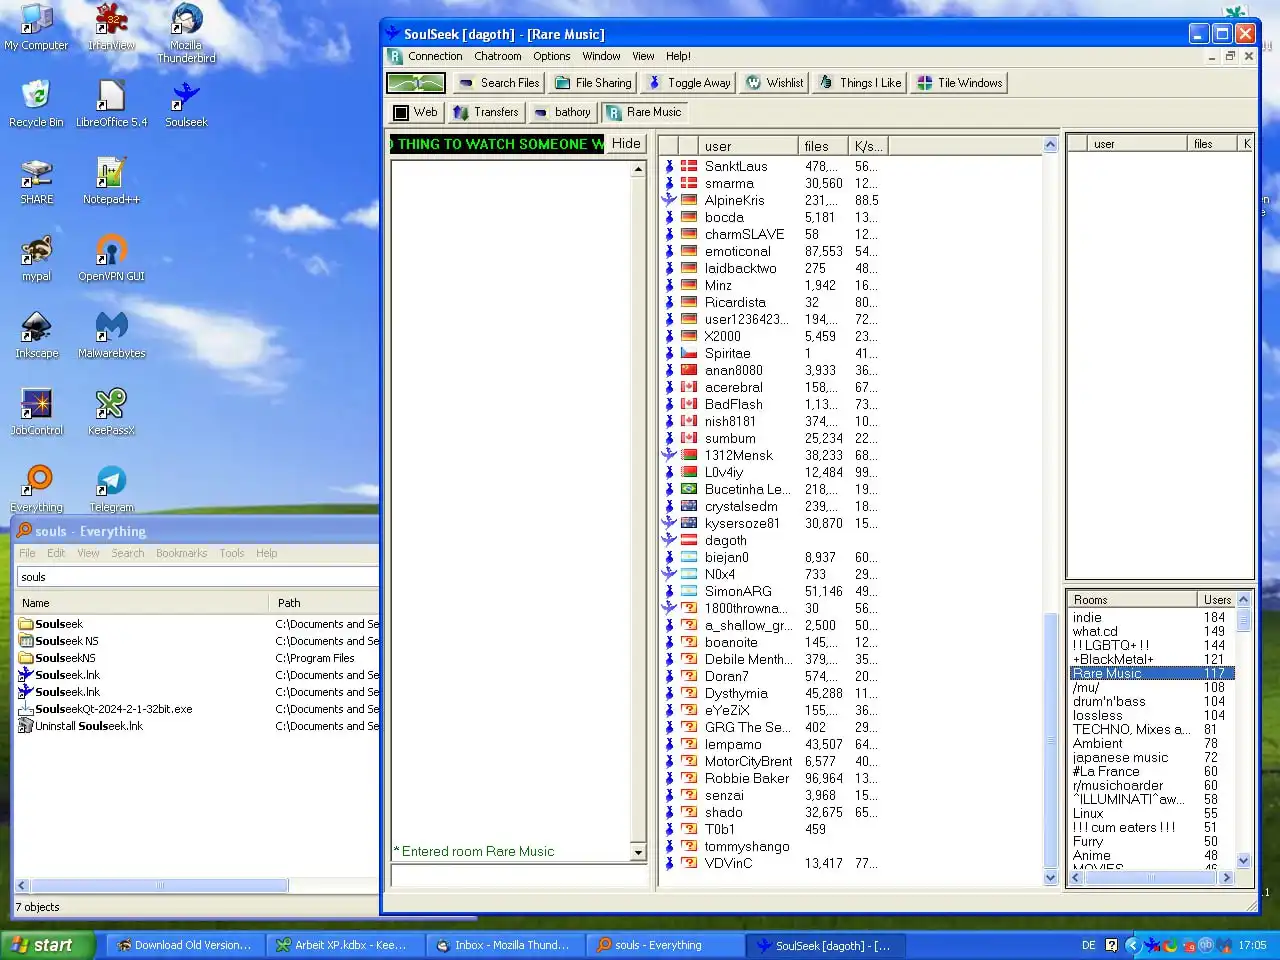Click user list scrollbar up arrow
The width and height of the screenshot is (1280, 960).
click(x=1050, y=145)
